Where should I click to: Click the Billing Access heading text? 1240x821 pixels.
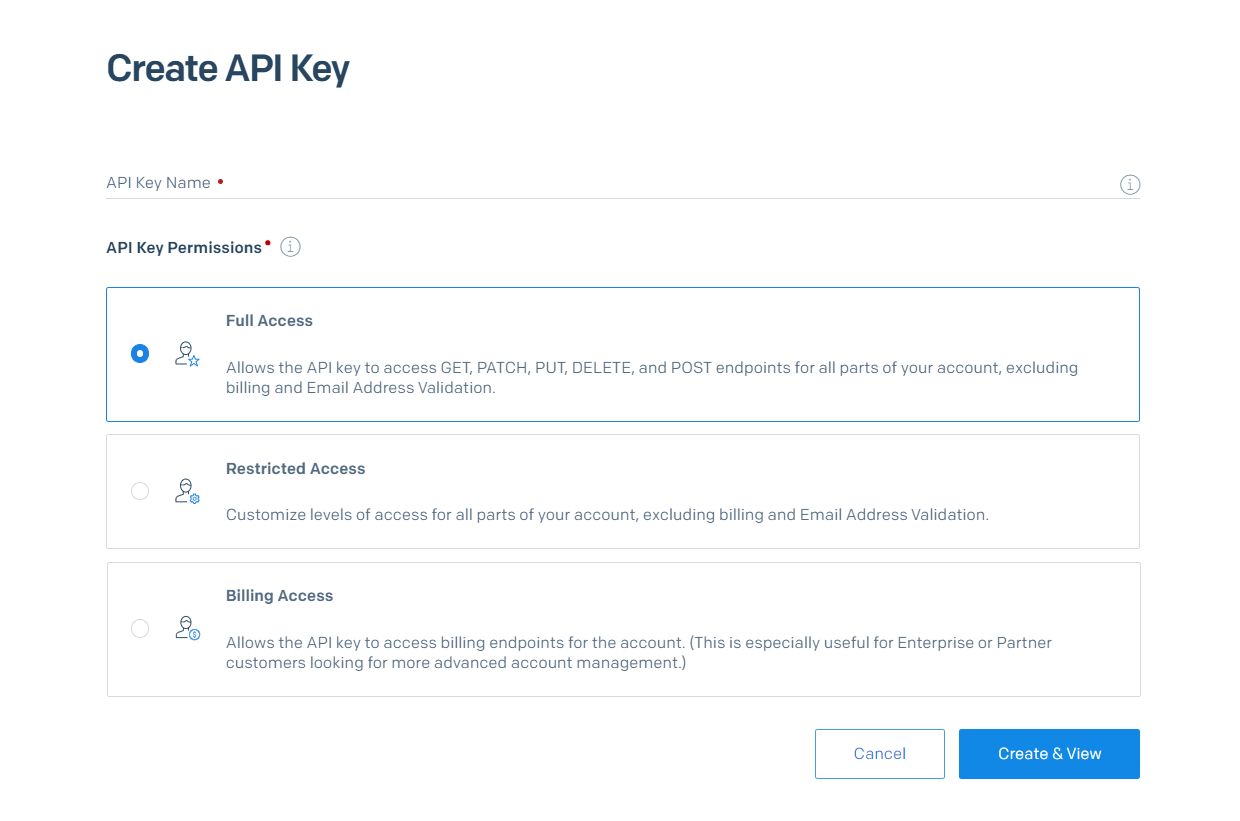(279, 595)
